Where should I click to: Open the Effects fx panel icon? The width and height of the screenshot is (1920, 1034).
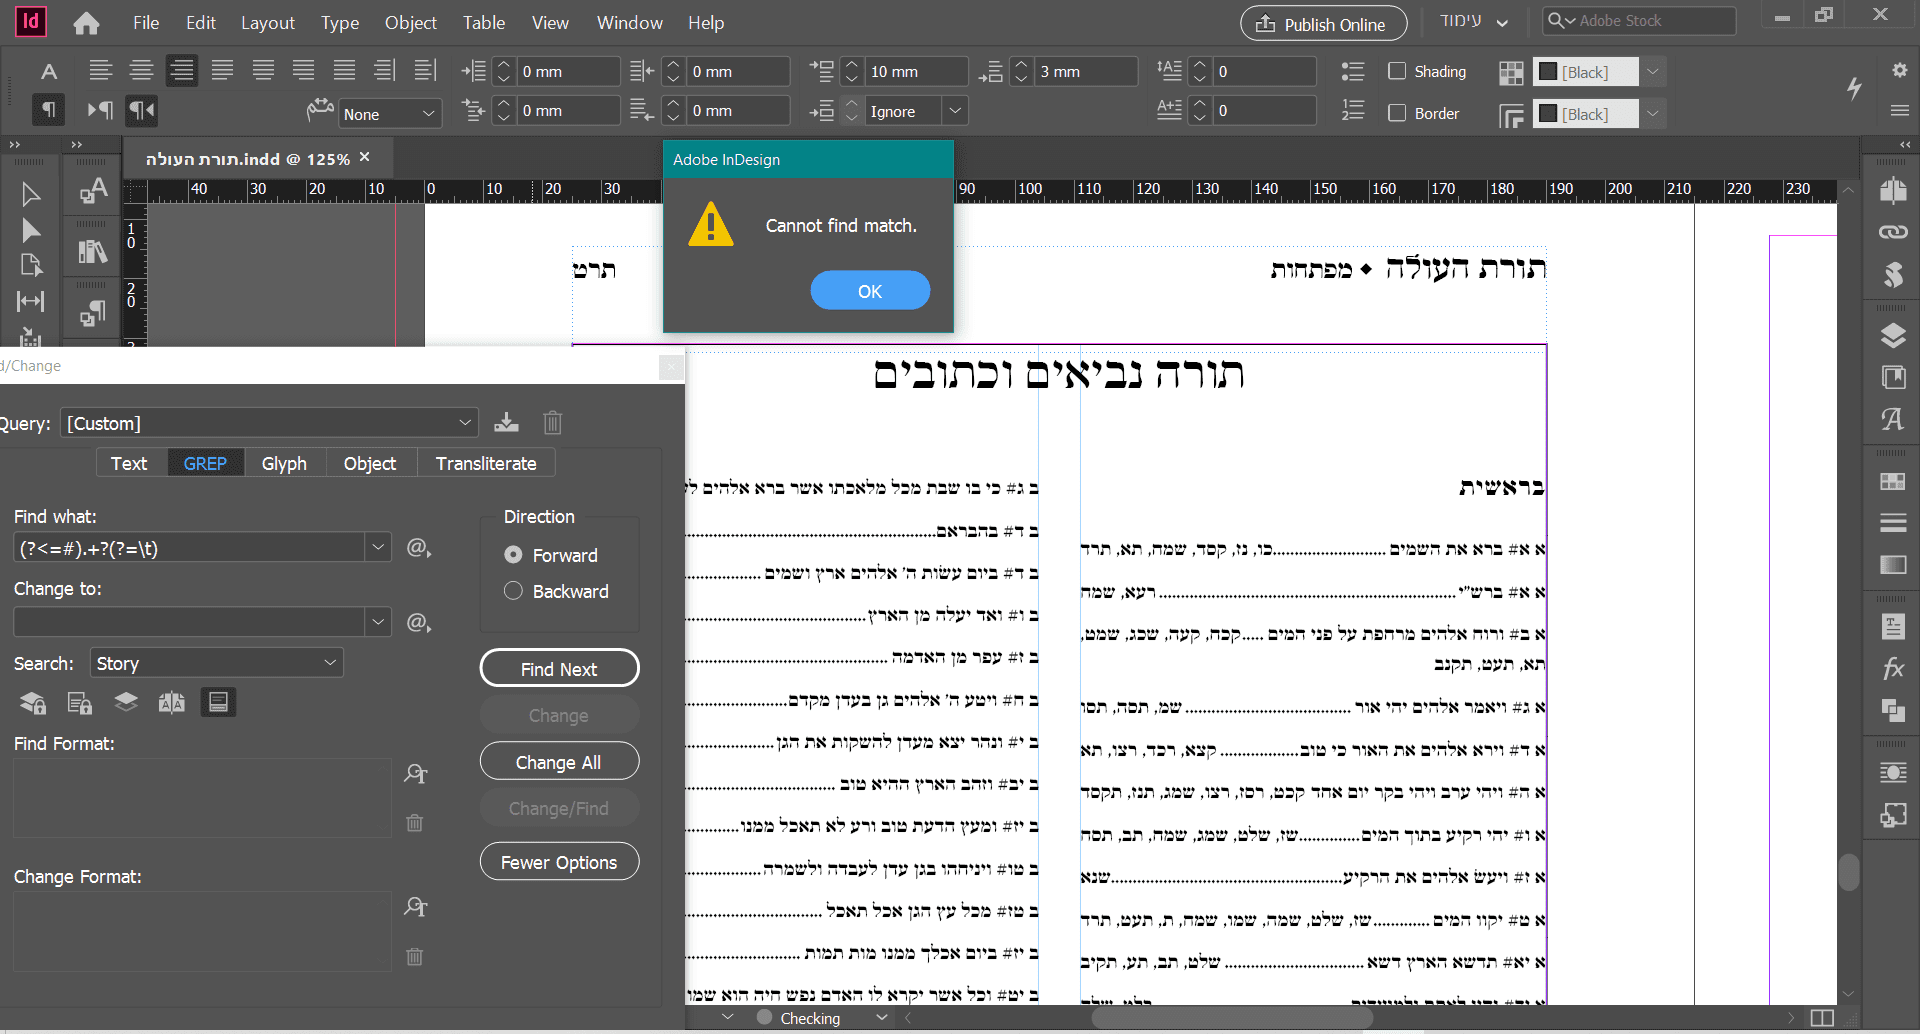[x=1893, y=668]
